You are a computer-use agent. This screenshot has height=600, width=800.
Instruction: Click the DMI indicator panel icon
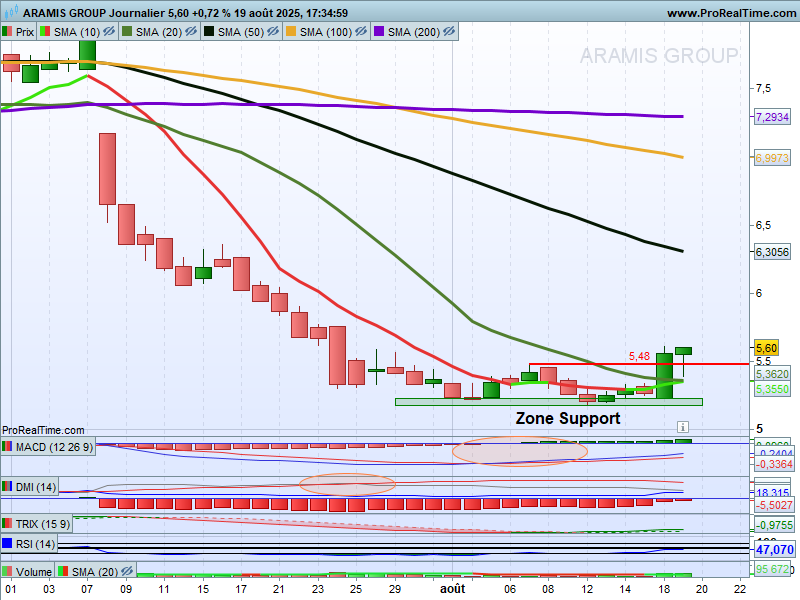[x=7, y=487]
